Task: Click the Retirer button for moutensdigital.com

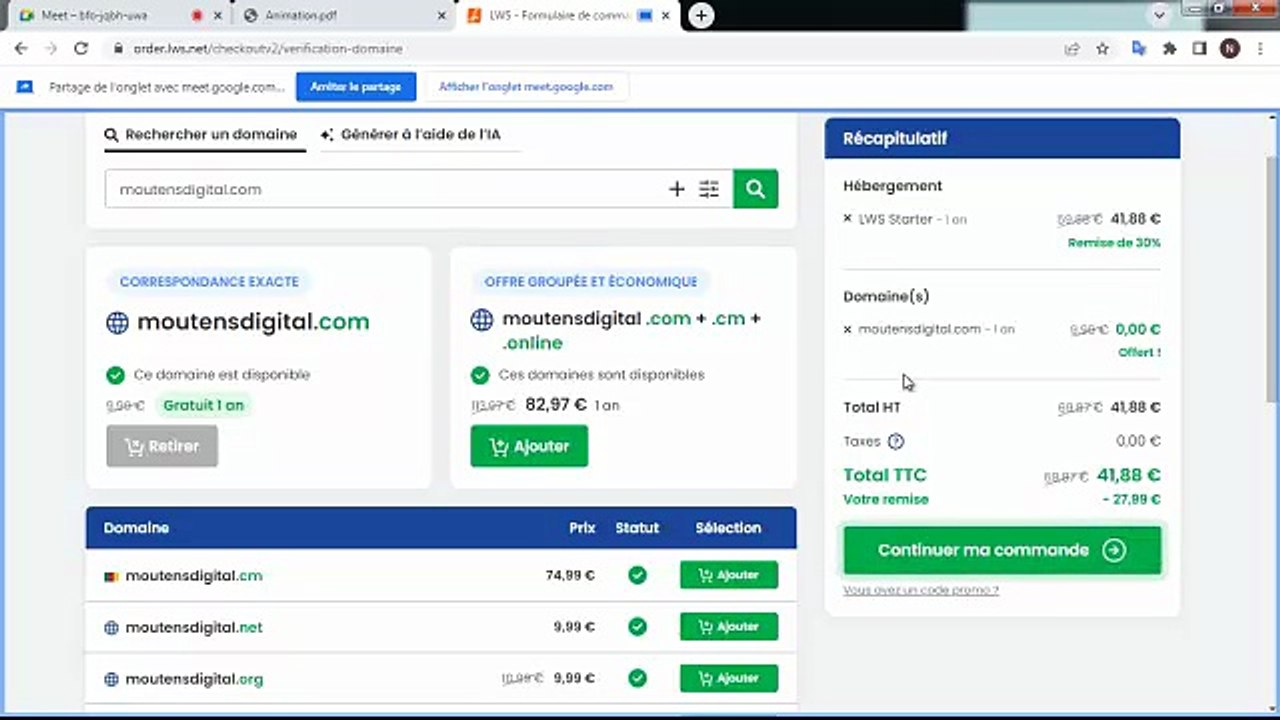Action: click(x=162, y=446)
